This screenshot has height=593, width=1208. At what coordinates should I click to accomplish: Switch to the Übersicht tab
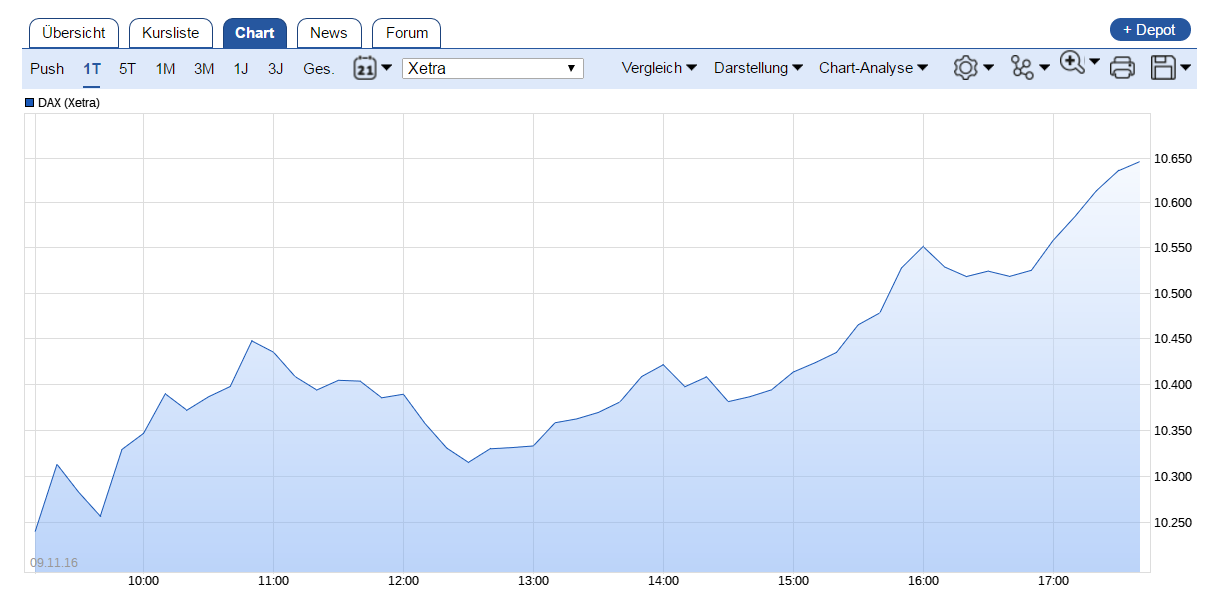click(x=74, y=33)
